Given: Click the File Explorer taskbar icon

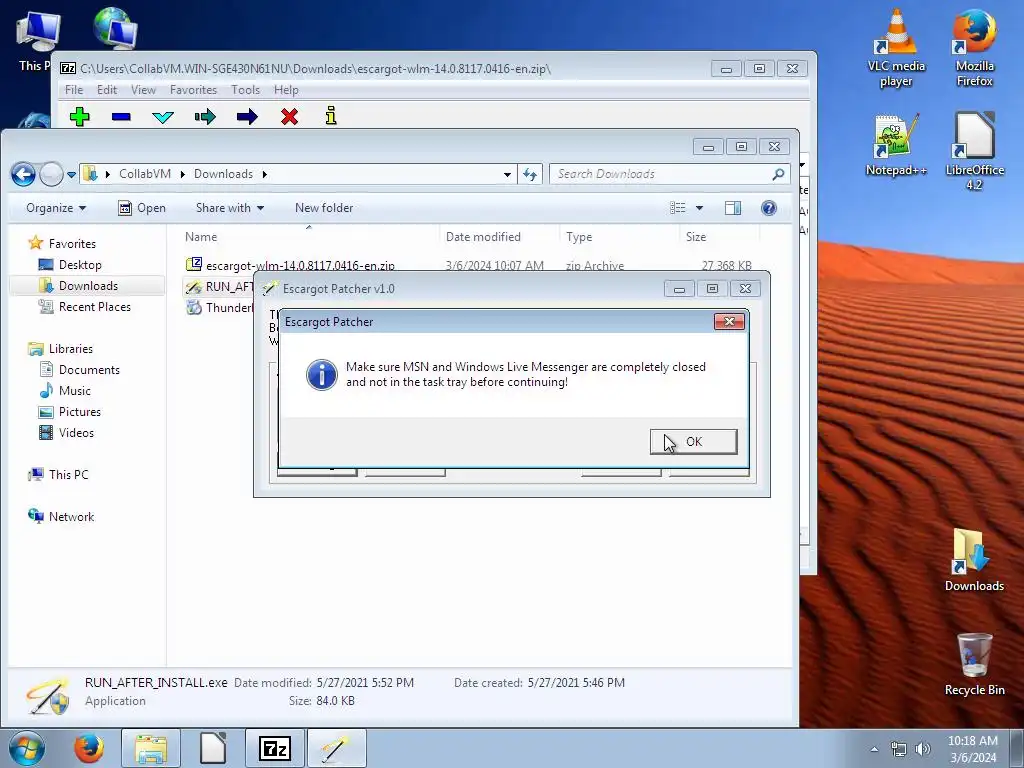Looking at the screenshot, I should pyautogui.click(x=151, y=748).
